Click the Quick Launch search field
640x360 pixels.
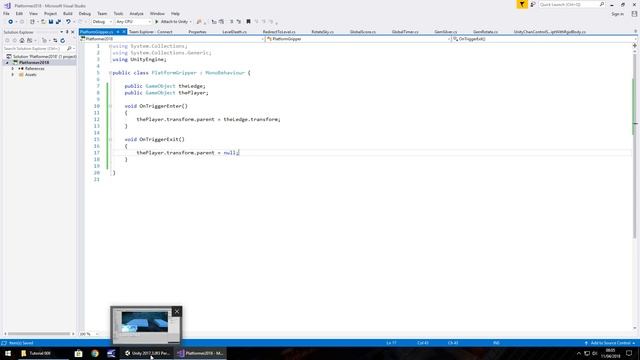572,4
